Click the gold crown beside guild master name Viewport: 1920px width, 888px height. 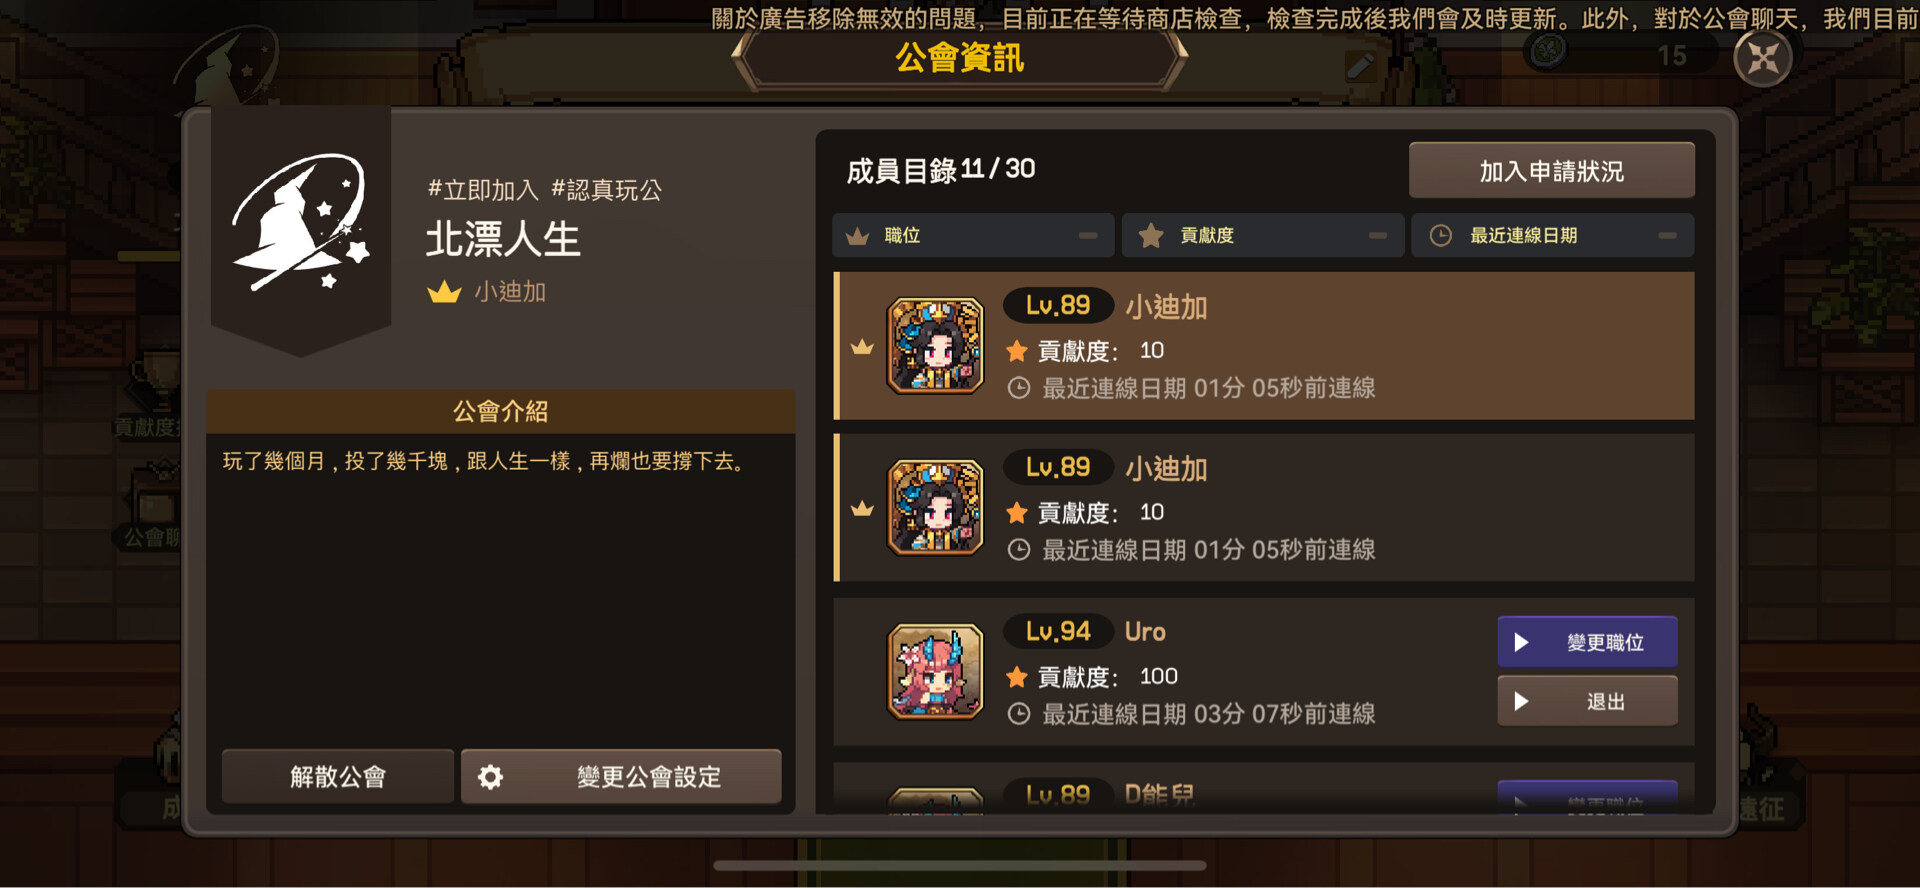pyautogui.click(x=444, y=292)
